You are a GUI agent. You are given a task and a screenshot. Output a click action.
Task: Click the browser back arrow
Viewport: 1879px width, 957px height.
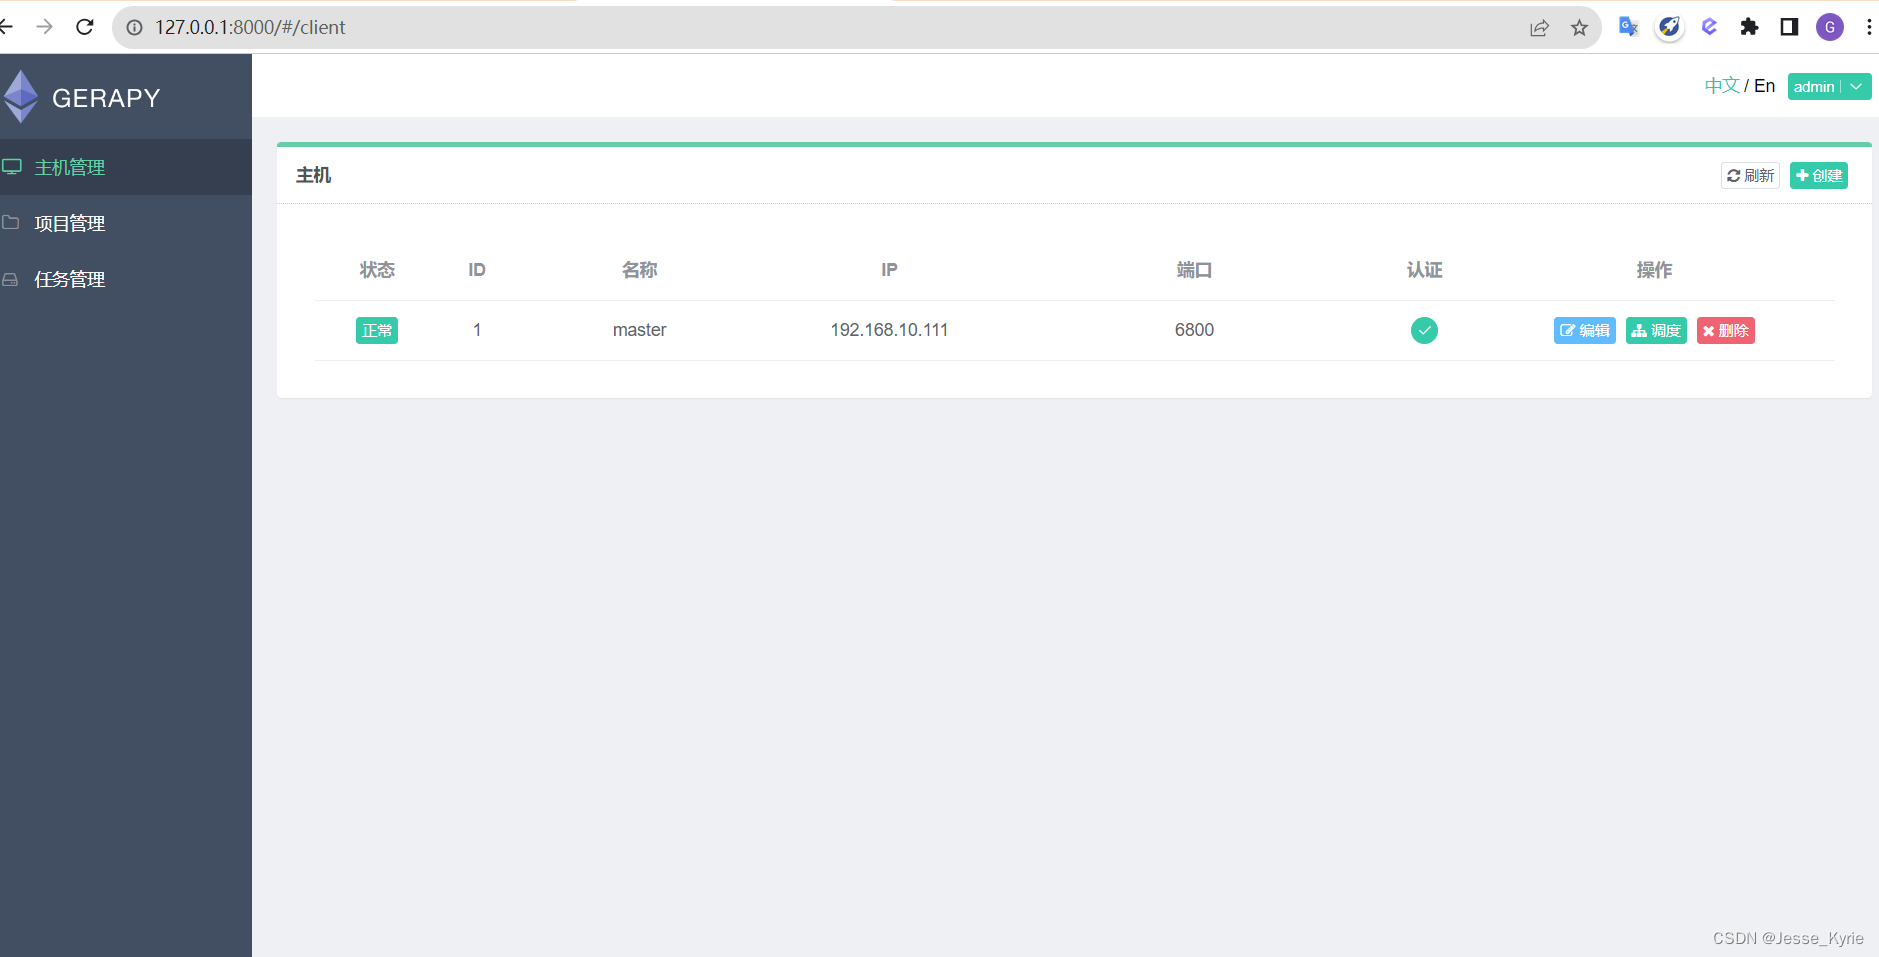tap(6, 27)
